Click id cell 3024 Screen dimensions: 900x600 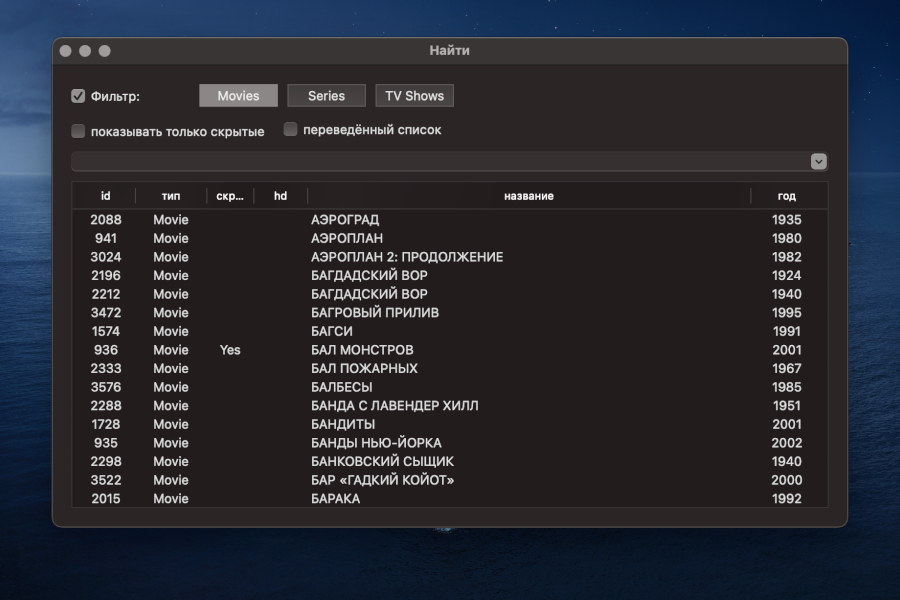(106, 257)
